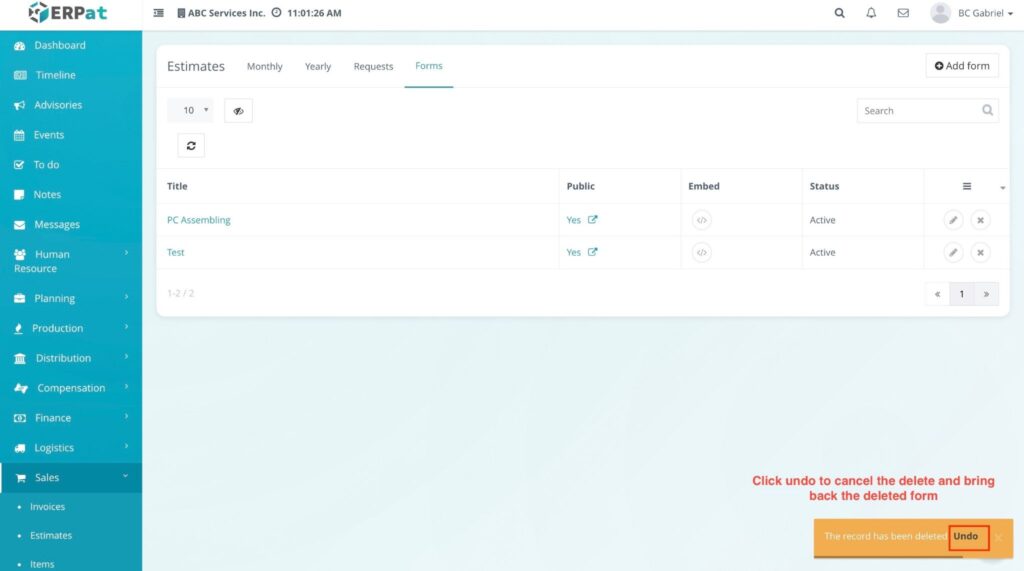The width and height of the screenshot is (1024, 571).
Task: Click Undo in the deleted notification
Action: [x=966, y=537]
